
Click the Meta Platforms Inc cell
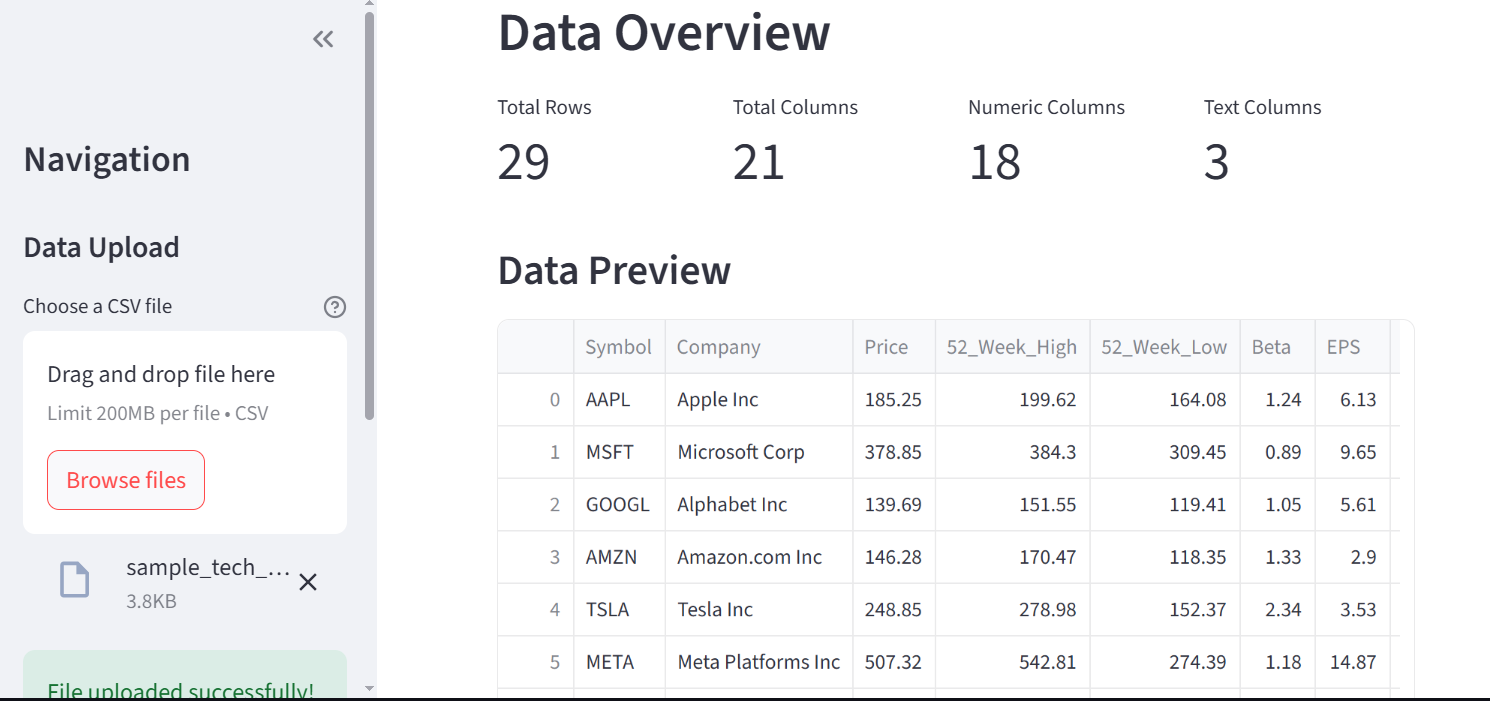point(758,662)
